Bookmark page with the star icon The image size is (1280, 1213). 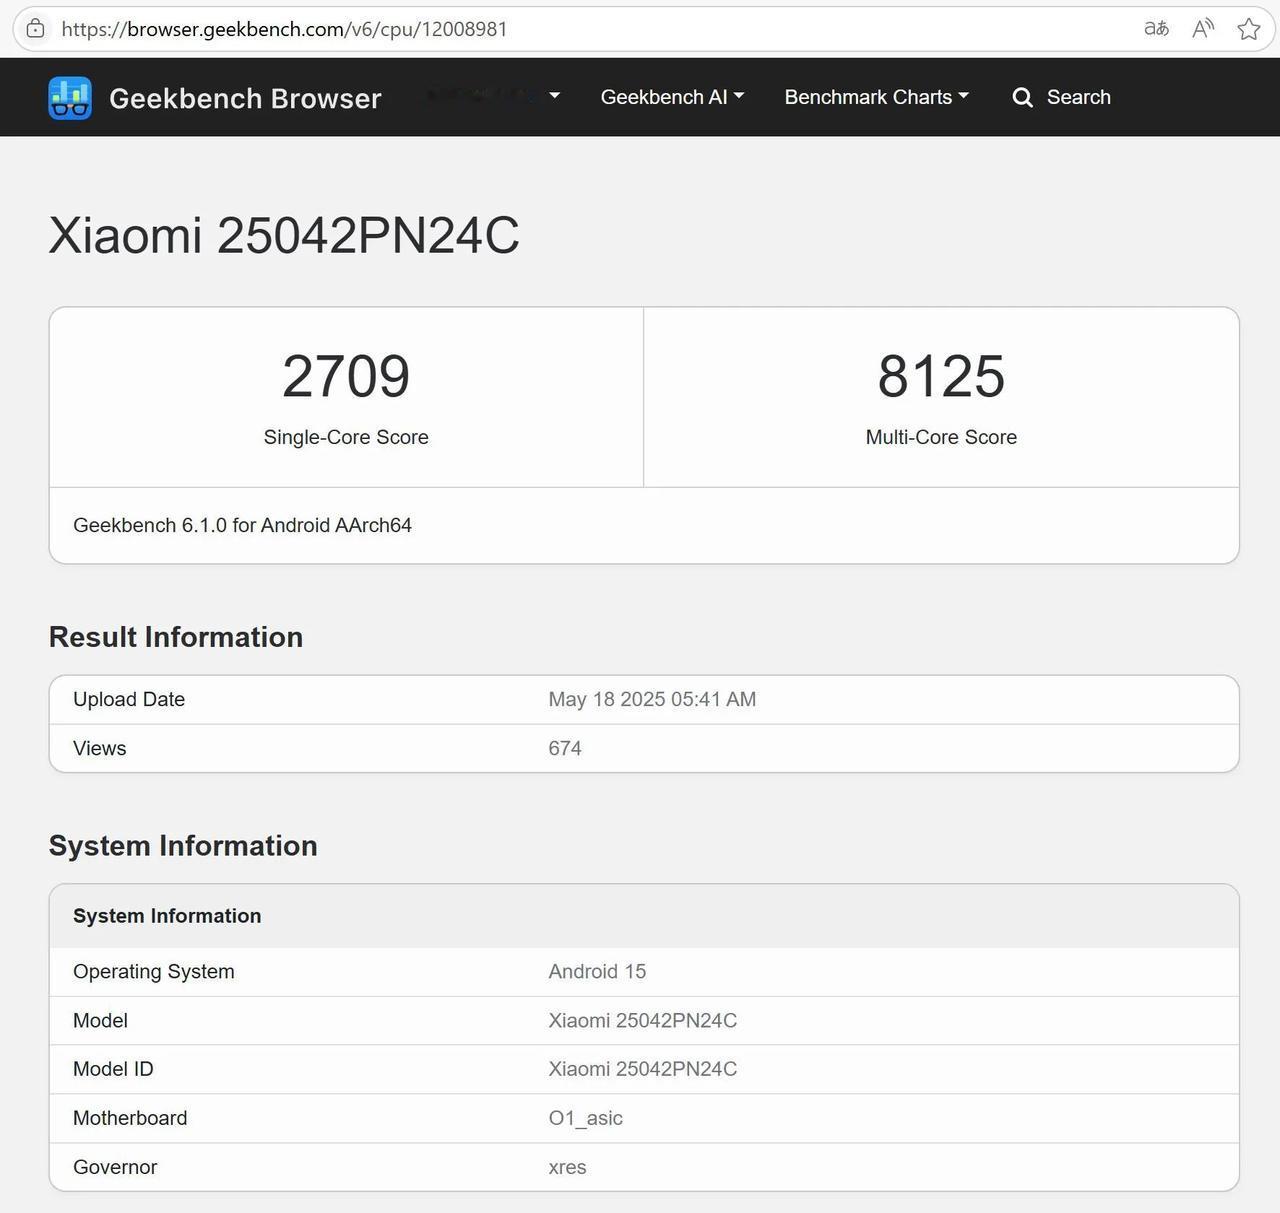pyautogui.click(x=1249, y=29)
